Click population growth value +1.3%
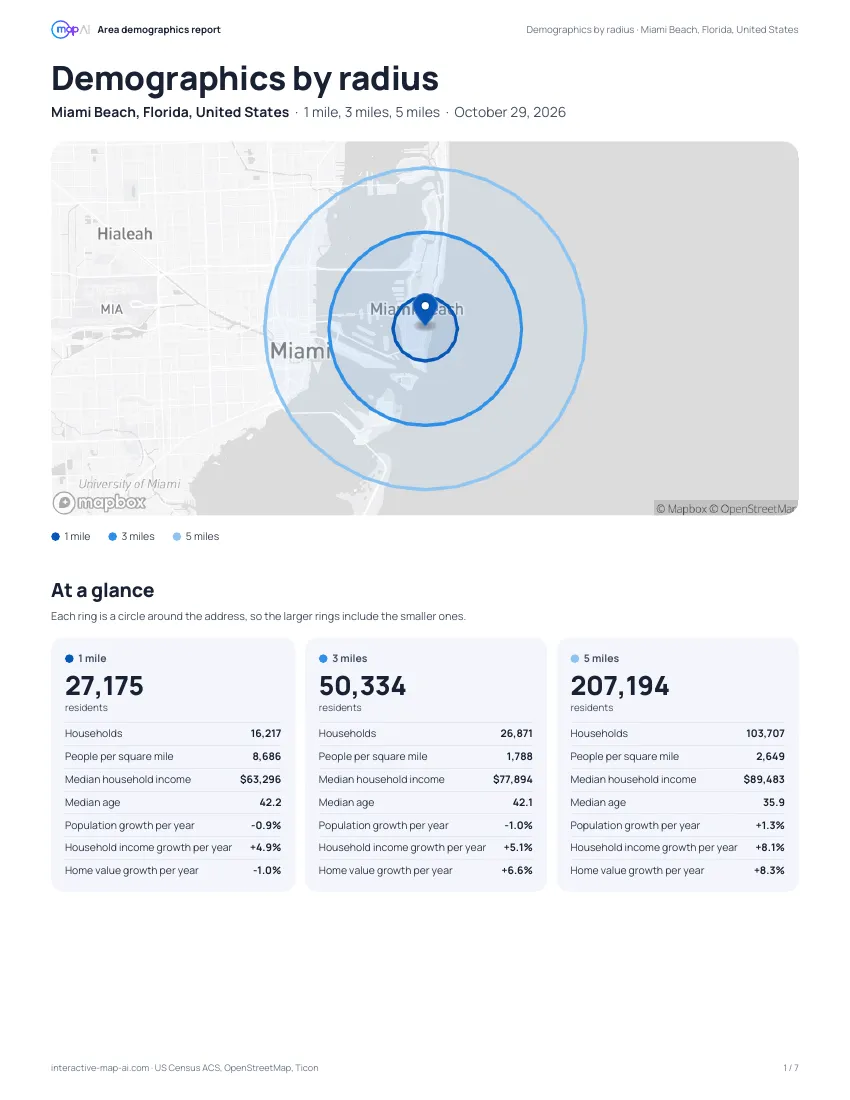Screen dimensions: 850x1100 pos(770,826)
